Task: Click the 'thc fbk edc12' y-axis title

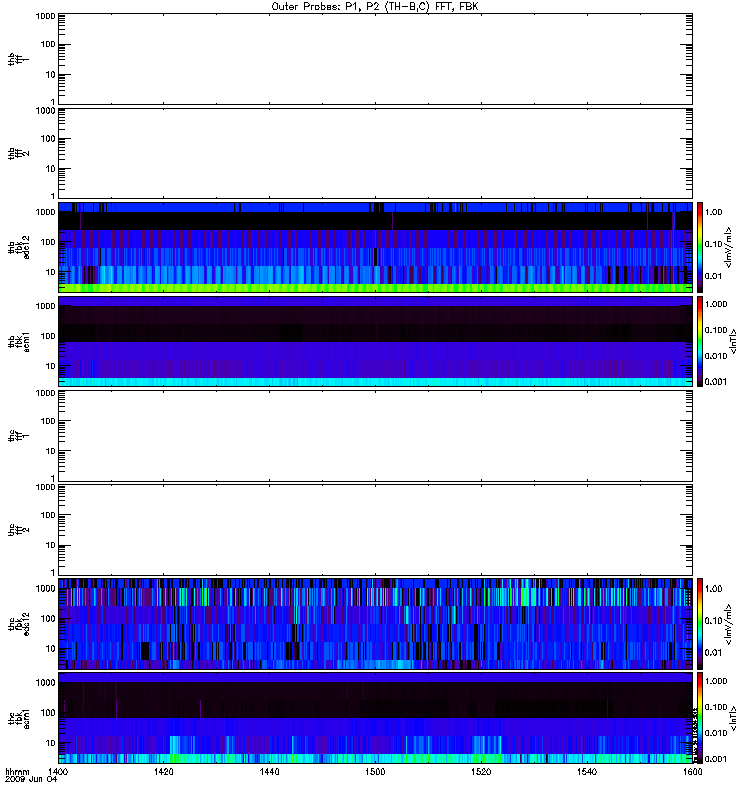Action: 18,623
